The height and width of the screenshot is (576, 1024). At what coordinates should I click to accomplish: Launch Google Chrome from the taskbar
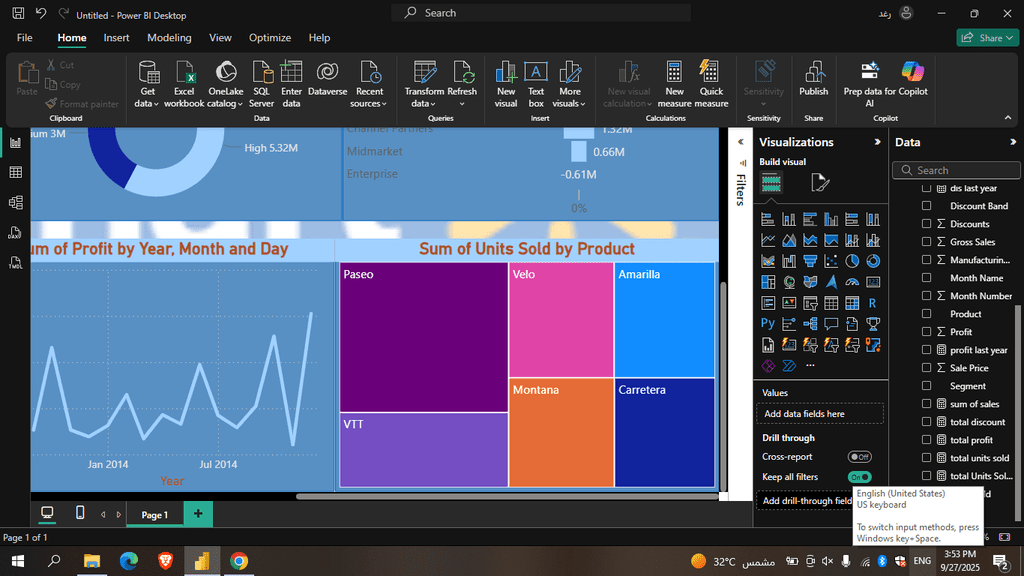[x=239, y=561]
